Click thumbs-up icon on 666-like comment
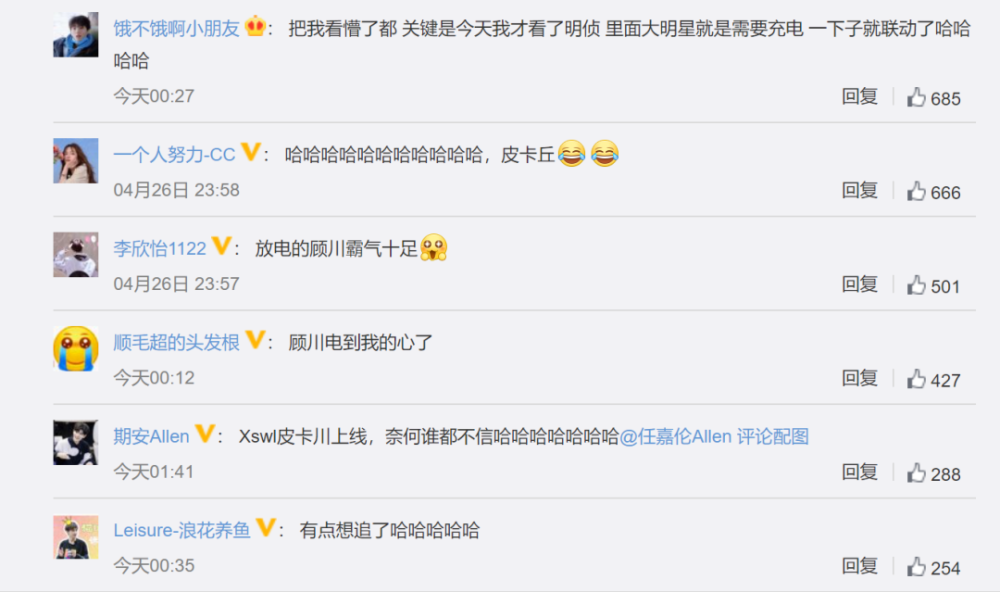This screenshot has width=1000, height=592. point(916,191)
